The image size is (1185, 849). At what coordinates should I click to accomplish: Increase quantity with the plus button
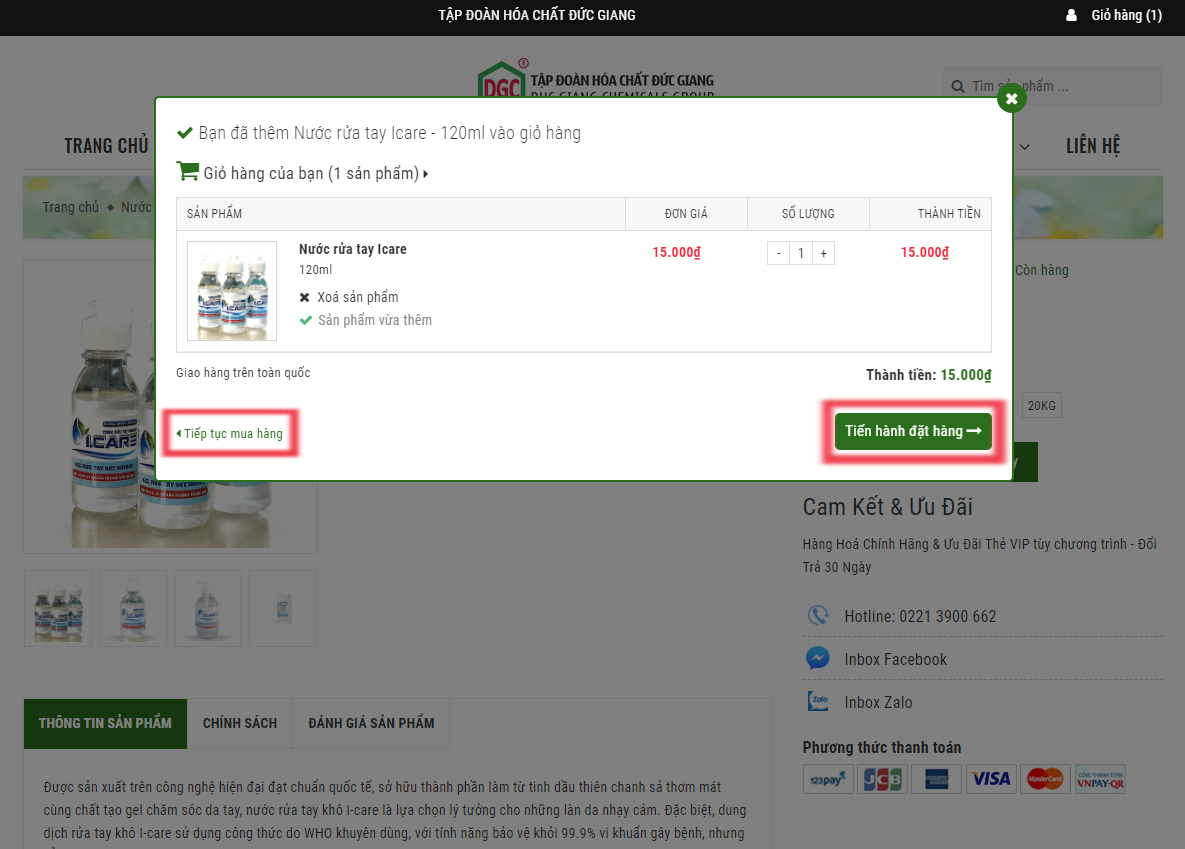pos(824,253)
